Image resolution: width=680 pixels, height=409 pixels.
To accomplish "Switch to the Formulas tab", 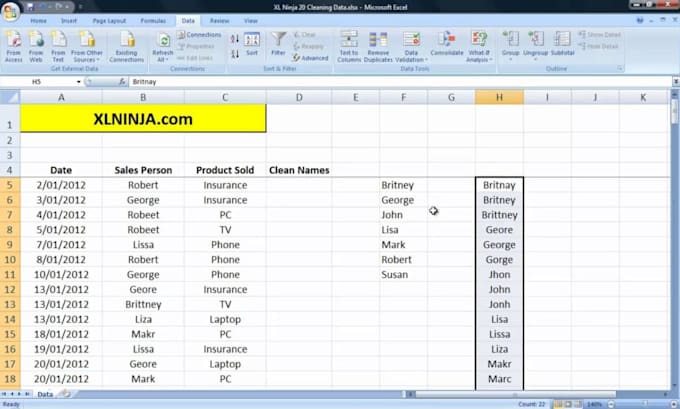I will (x=153, y=21).
